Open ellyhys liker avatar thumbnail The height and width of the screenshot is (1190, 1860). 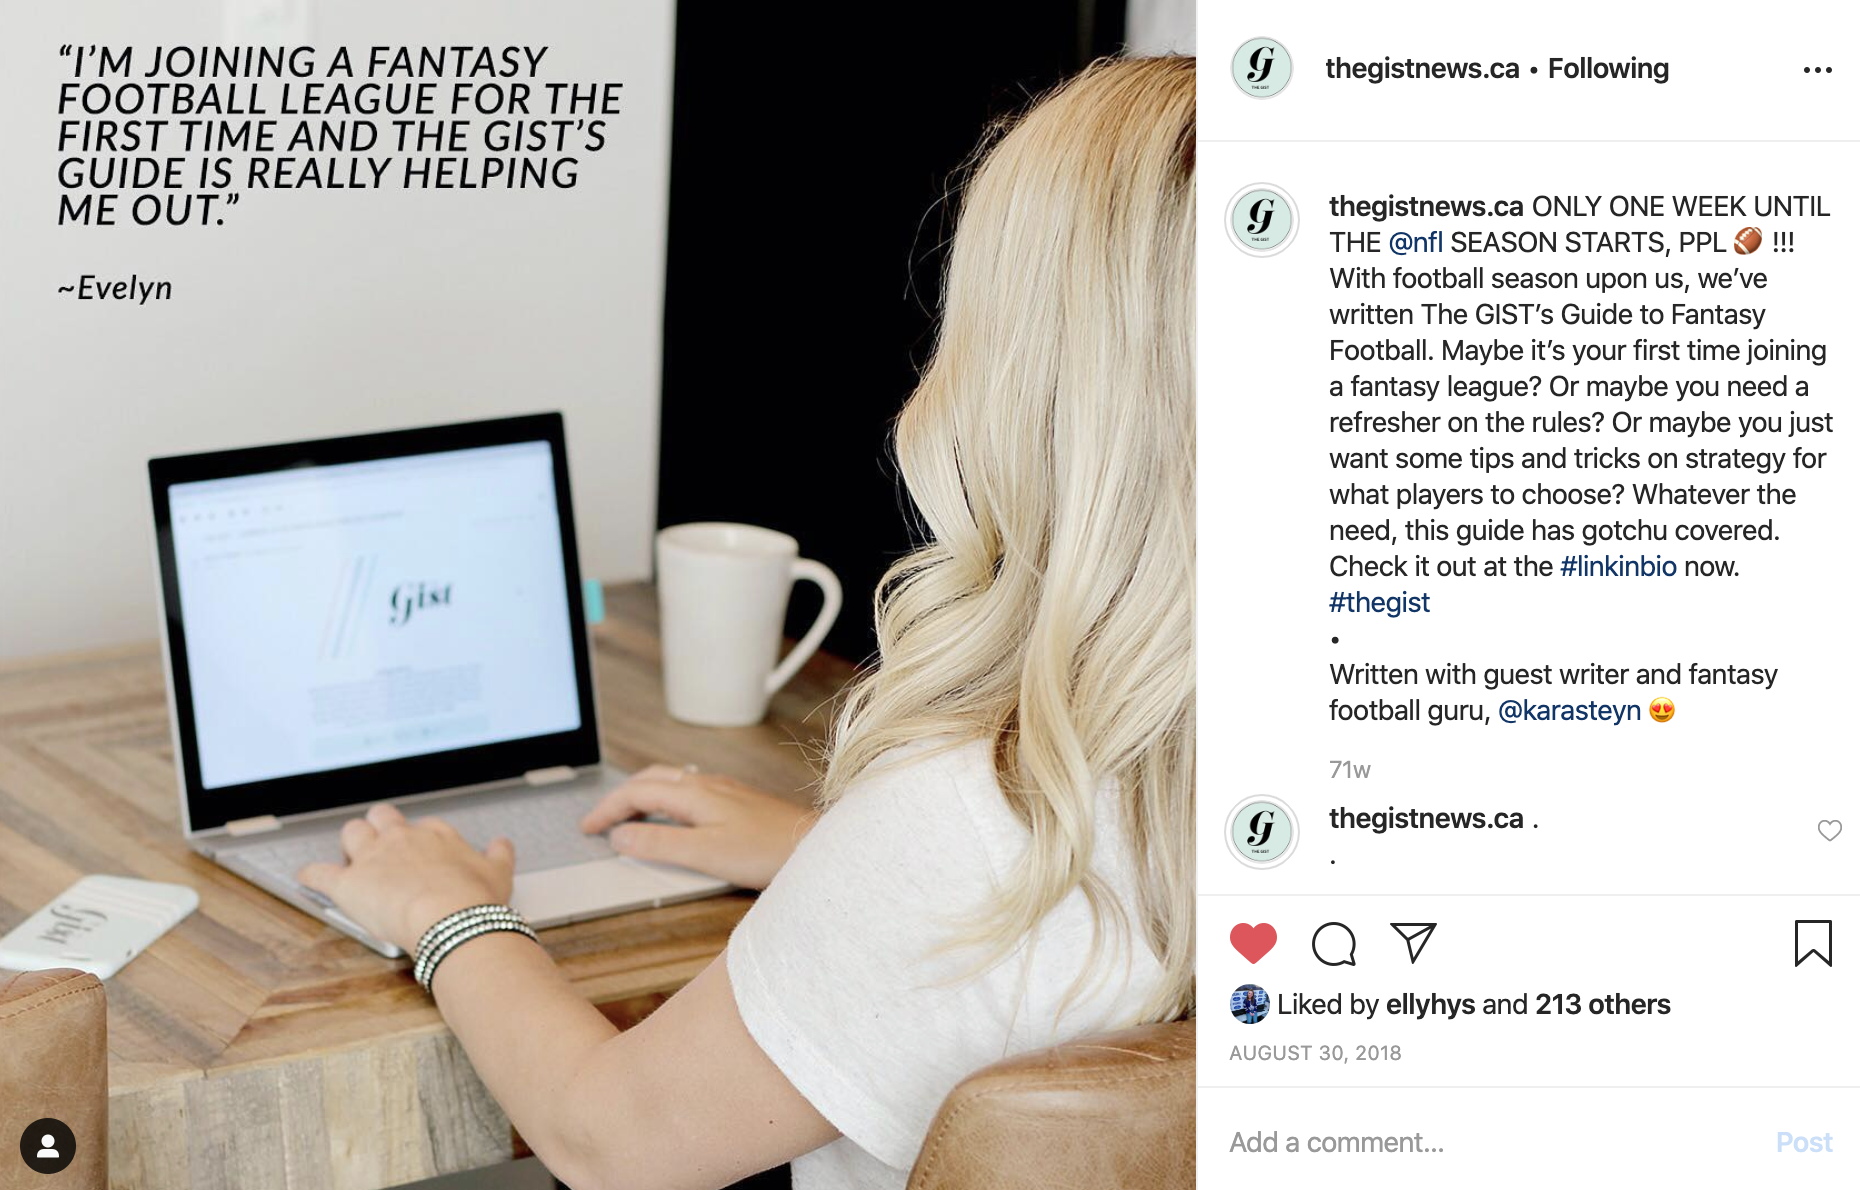coord(1249,1004)
